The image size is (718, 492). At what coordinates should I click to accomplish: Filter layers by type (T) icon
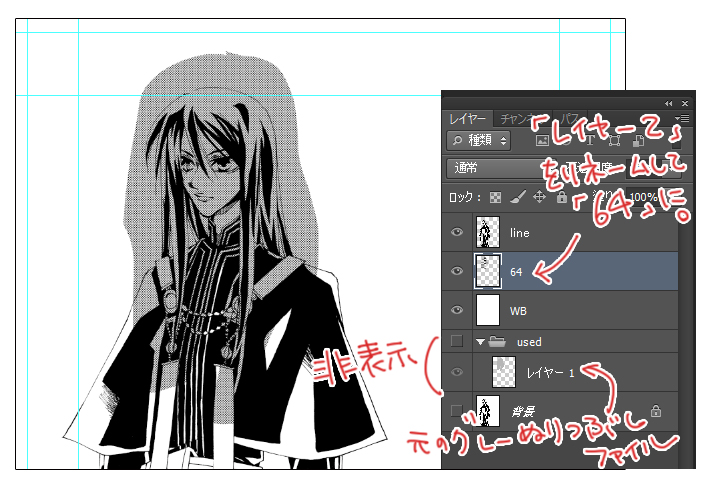point(590,141)
